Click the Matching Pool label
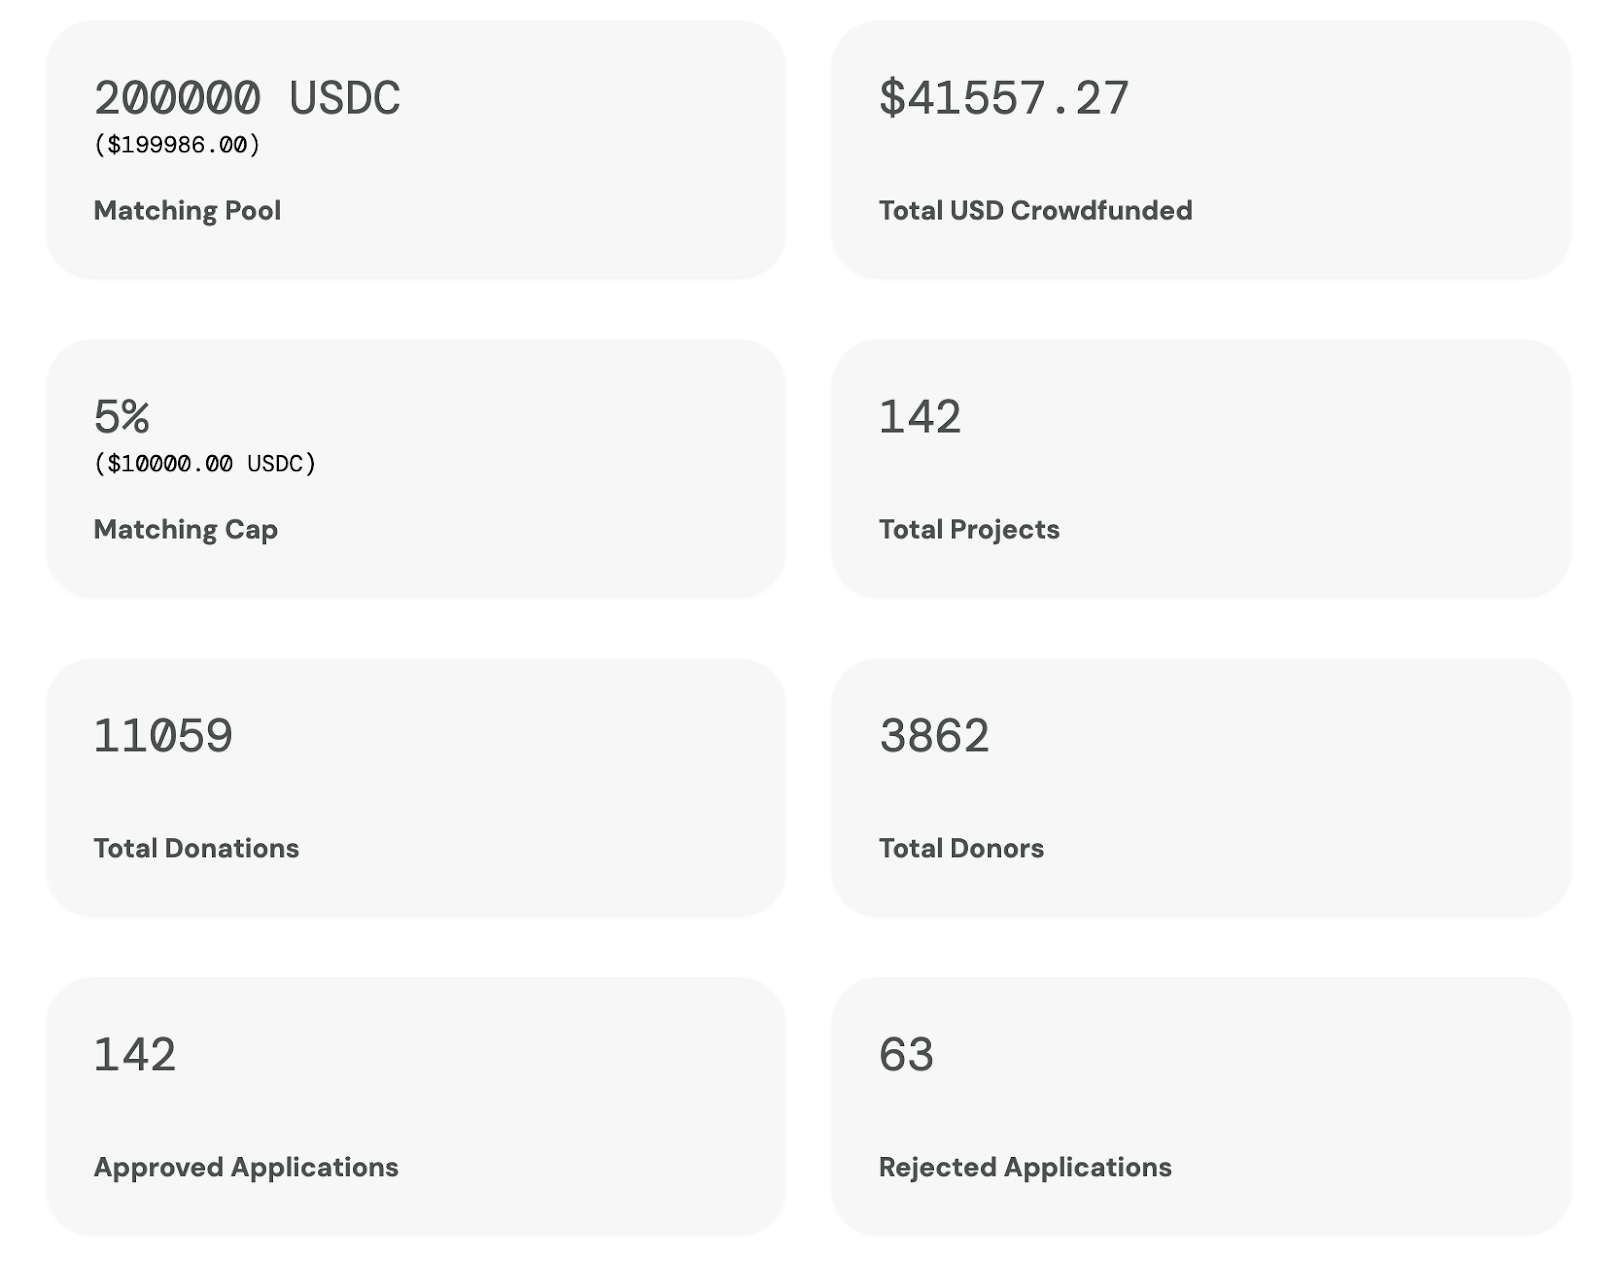Viewport: 1600px width, 1262px height. (187, 211)
